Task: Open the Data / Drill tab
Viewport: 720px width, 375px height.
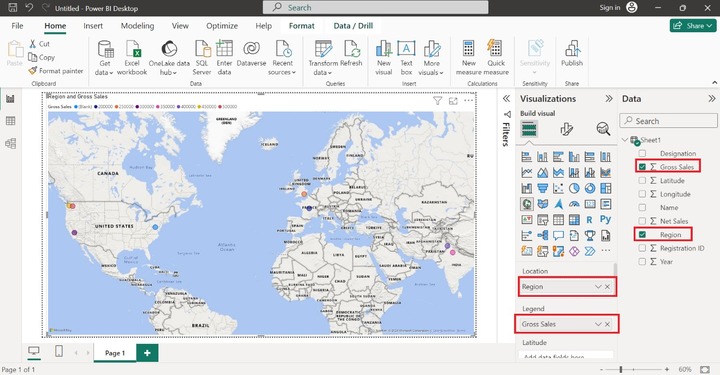Action: pyautogui.click(x=353, y=26)
